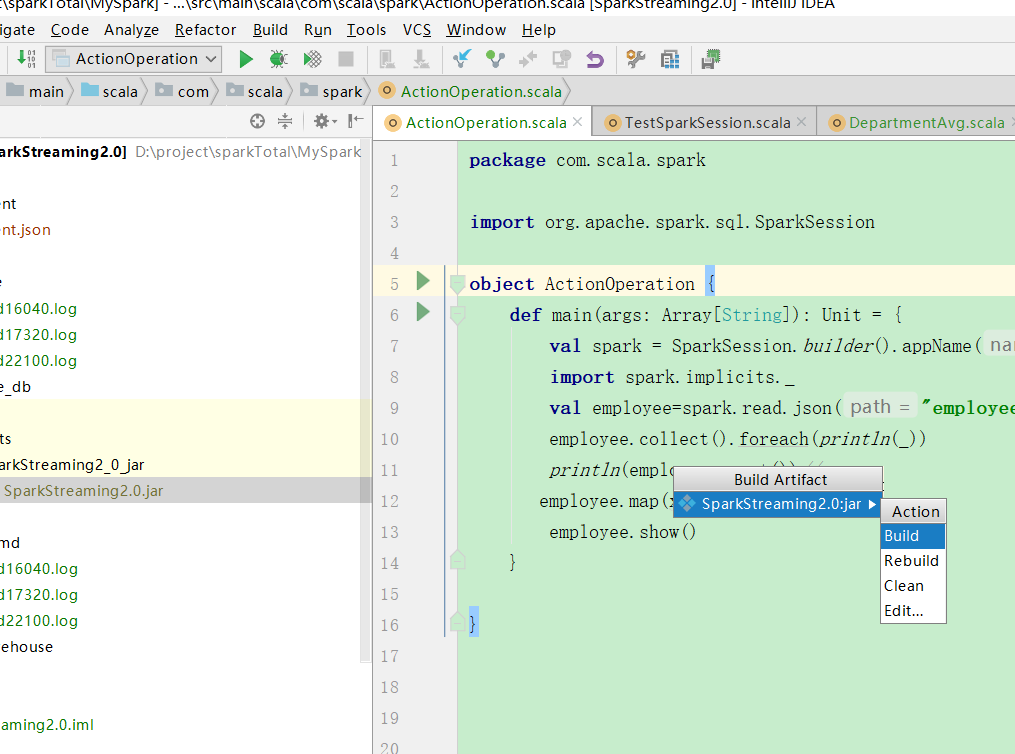Click the path = parameter hint on line 9
The height and width of the screenshot is (754, 1015).
pos(880,407)
